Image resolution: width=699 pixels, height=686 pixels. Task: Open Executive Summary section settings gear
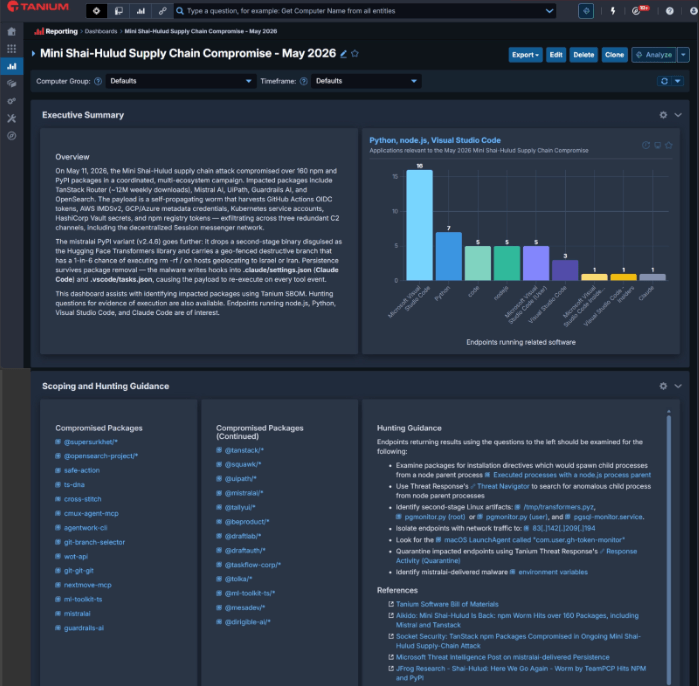click(663, 115)
